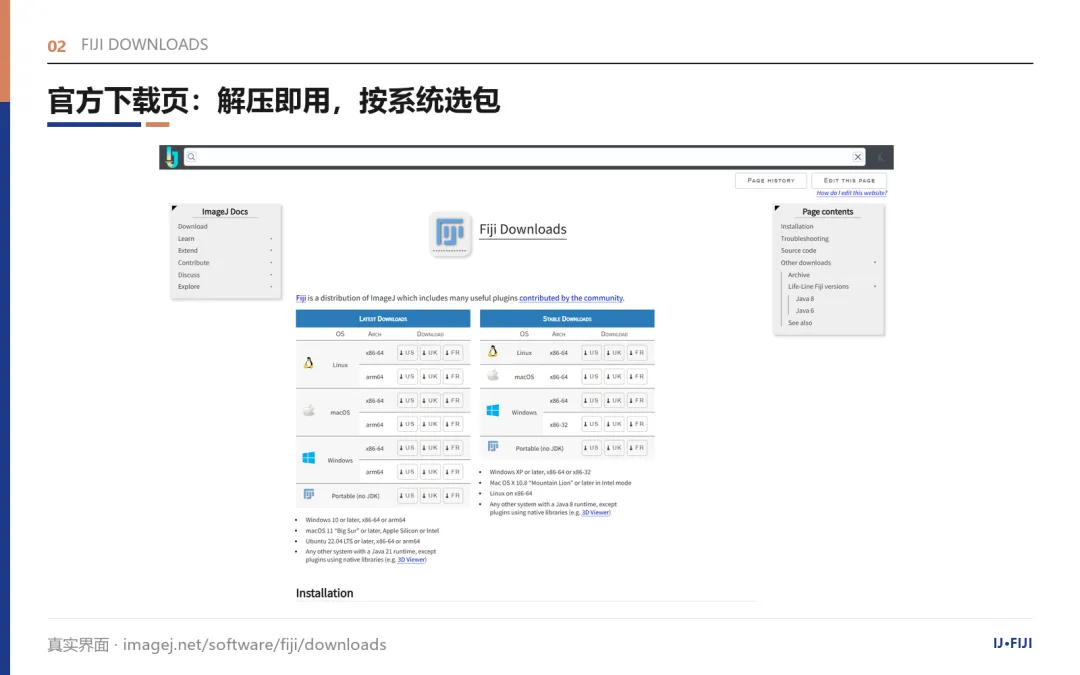1080x675 pixels.
Task: Expand the Contribute submenu arrow
Action: point(271,263)
